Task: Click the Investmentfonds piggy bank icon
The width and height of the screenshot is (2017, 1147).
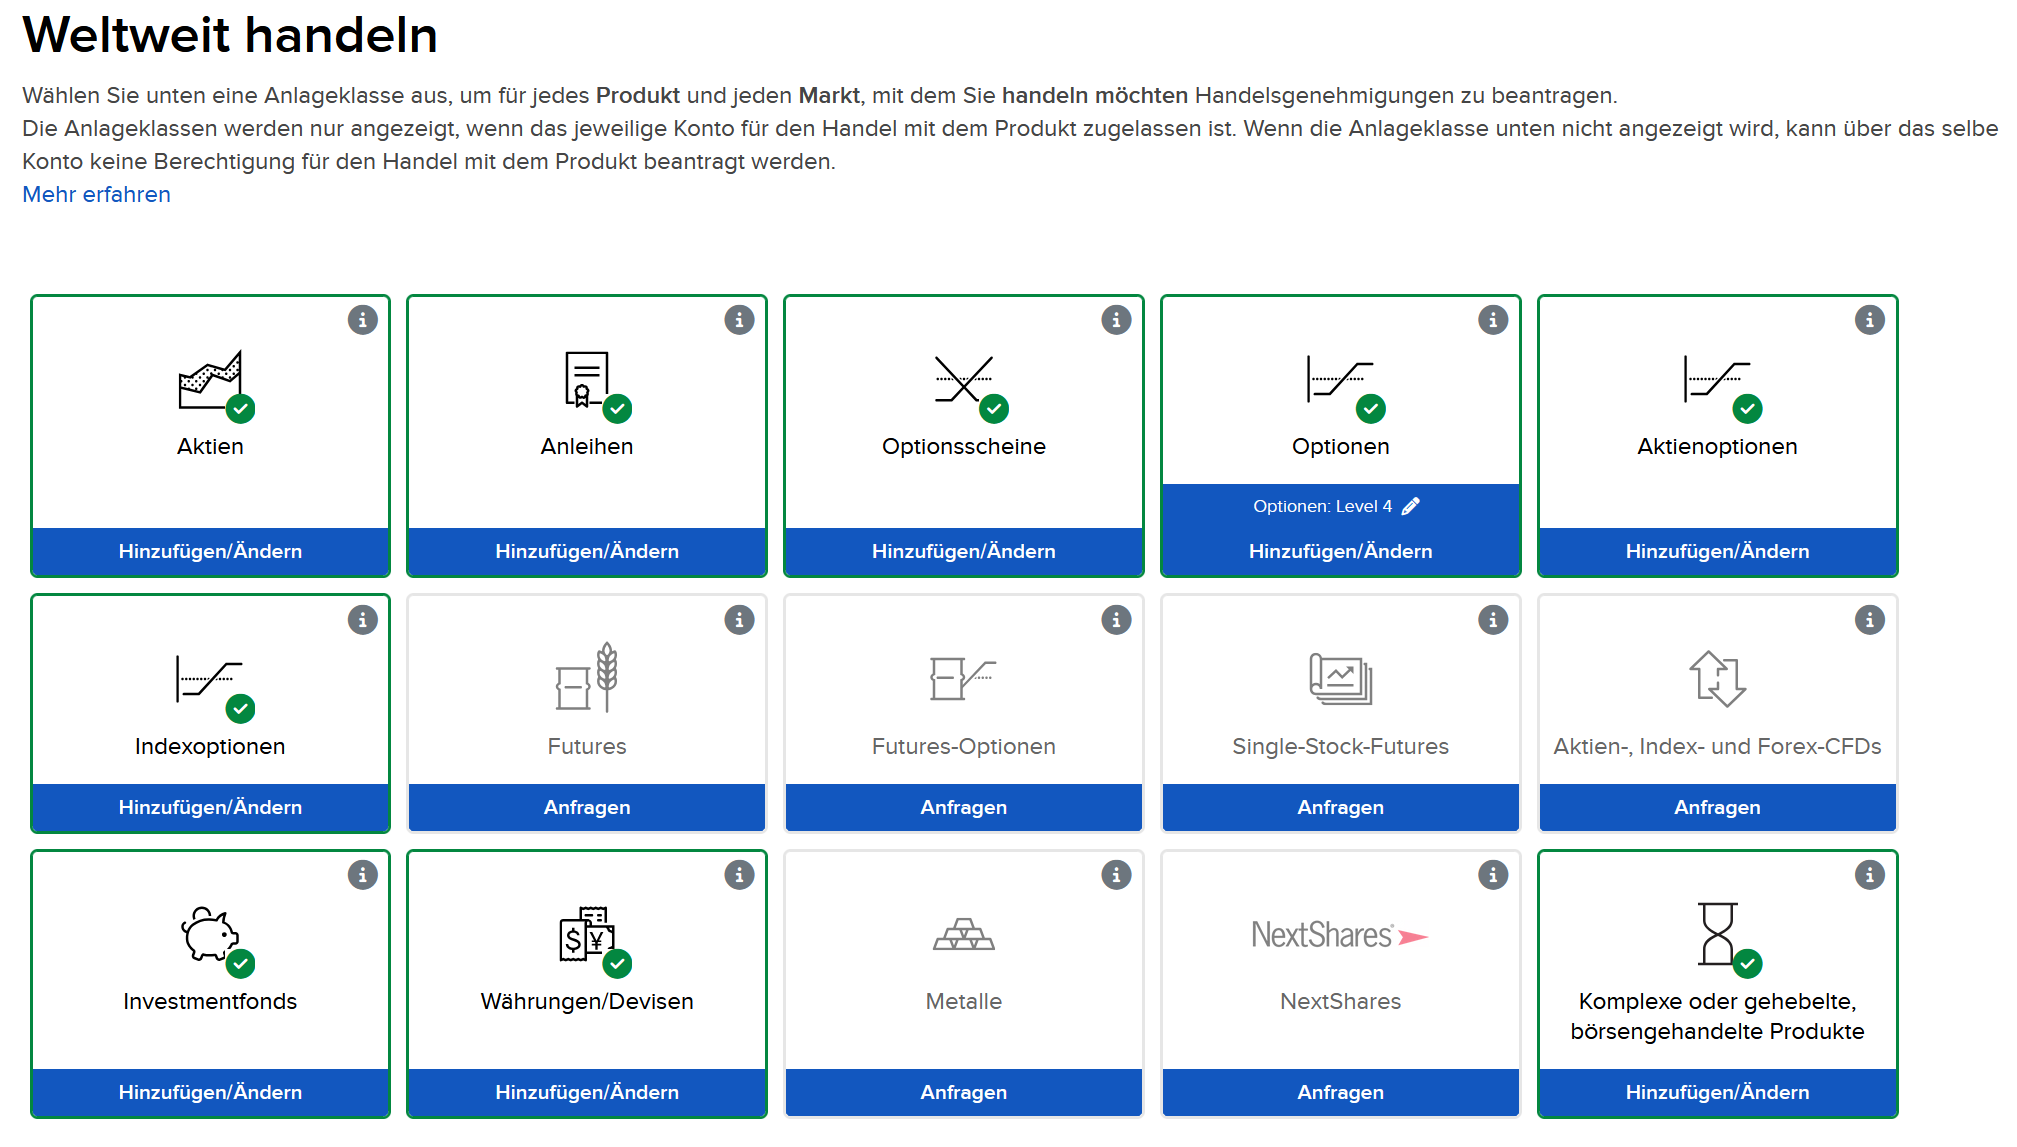Action: (x=210, y=934)
